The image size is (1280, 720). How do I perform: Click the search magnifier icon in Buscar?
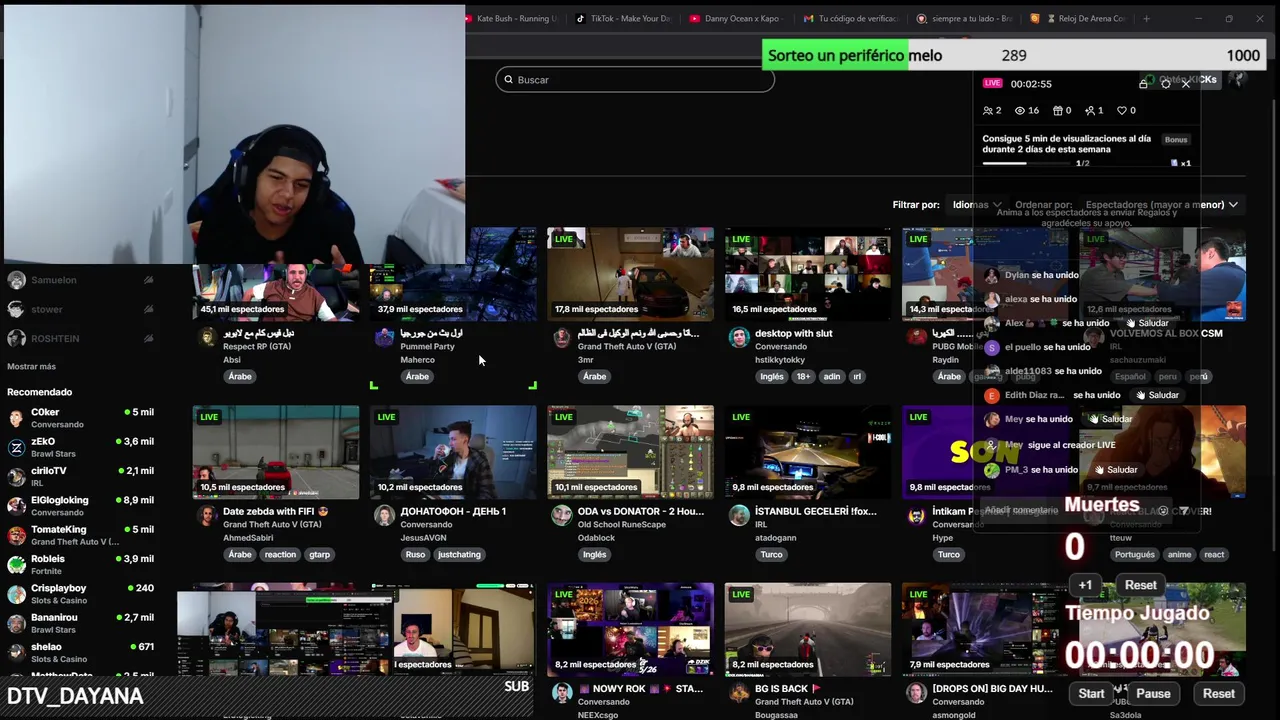(508, 80)
